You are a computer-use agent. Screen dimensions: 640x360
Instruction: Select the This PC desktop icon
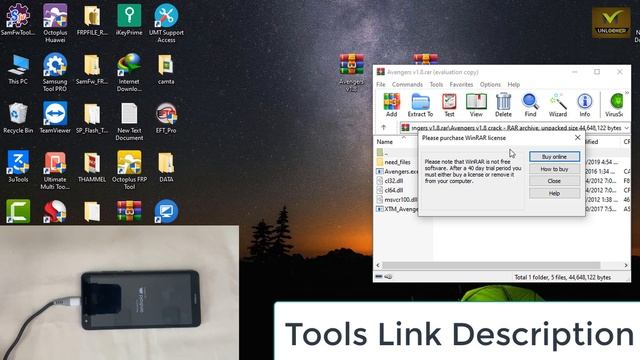coord(18,69)
